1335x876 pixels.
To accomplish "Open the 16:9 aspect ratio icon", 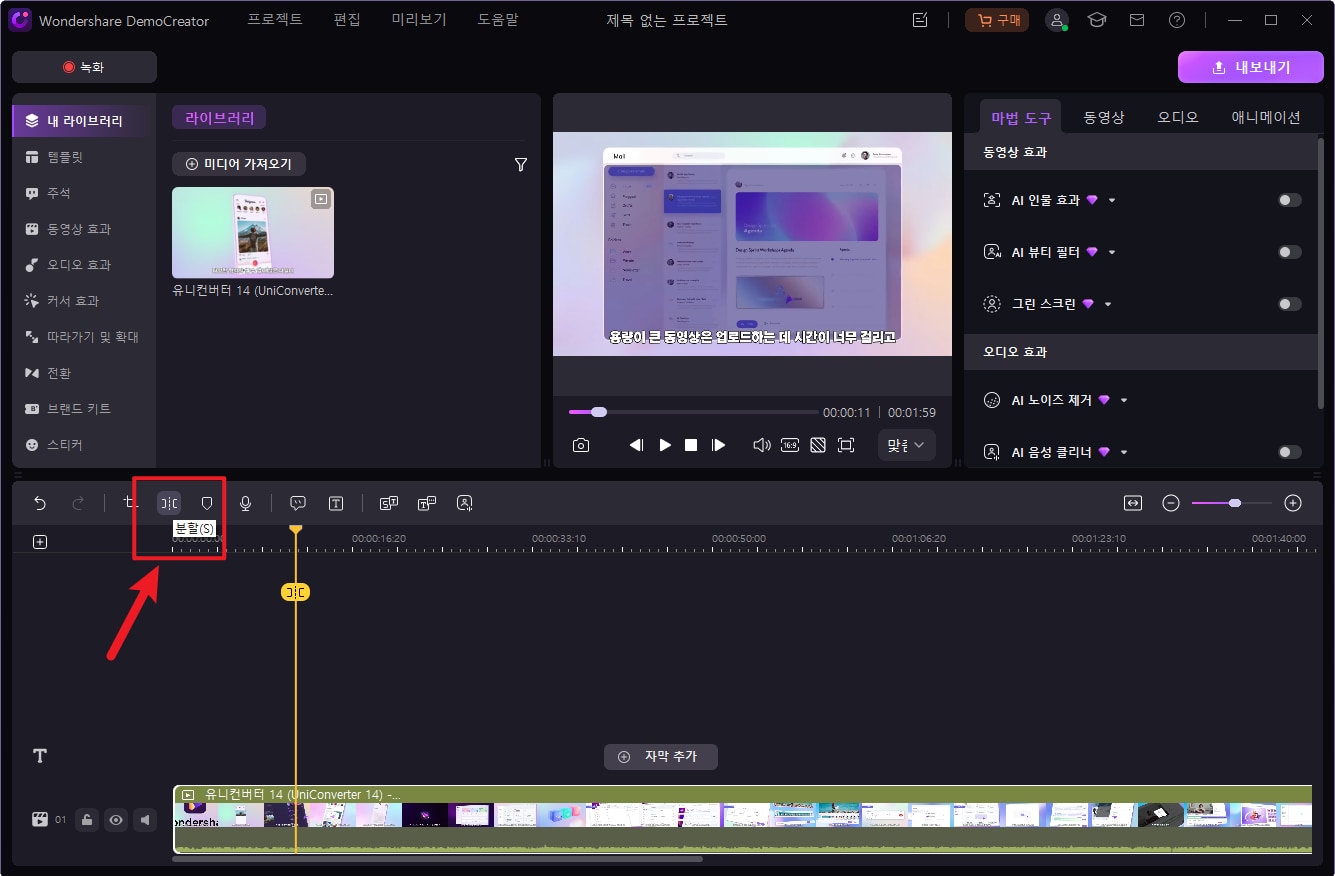I will [790, 445].
